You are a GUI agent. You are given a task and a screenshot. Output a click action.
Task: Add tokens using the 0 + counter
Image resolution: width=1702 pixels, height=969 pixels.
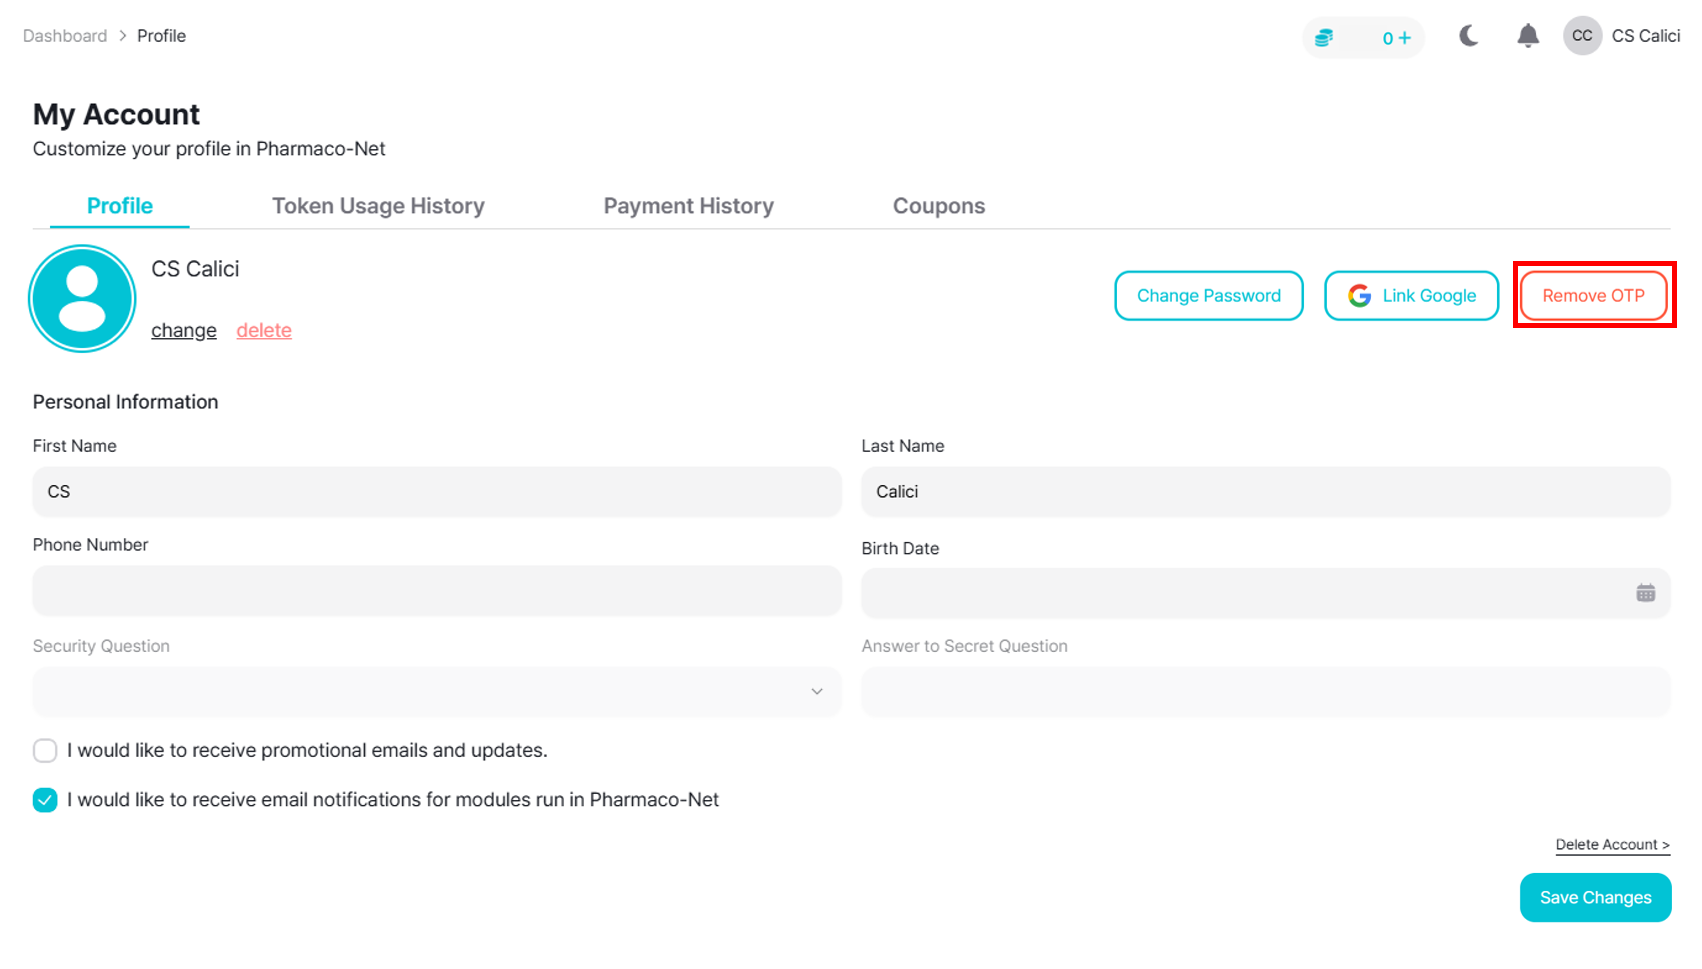coord(1396,38)
